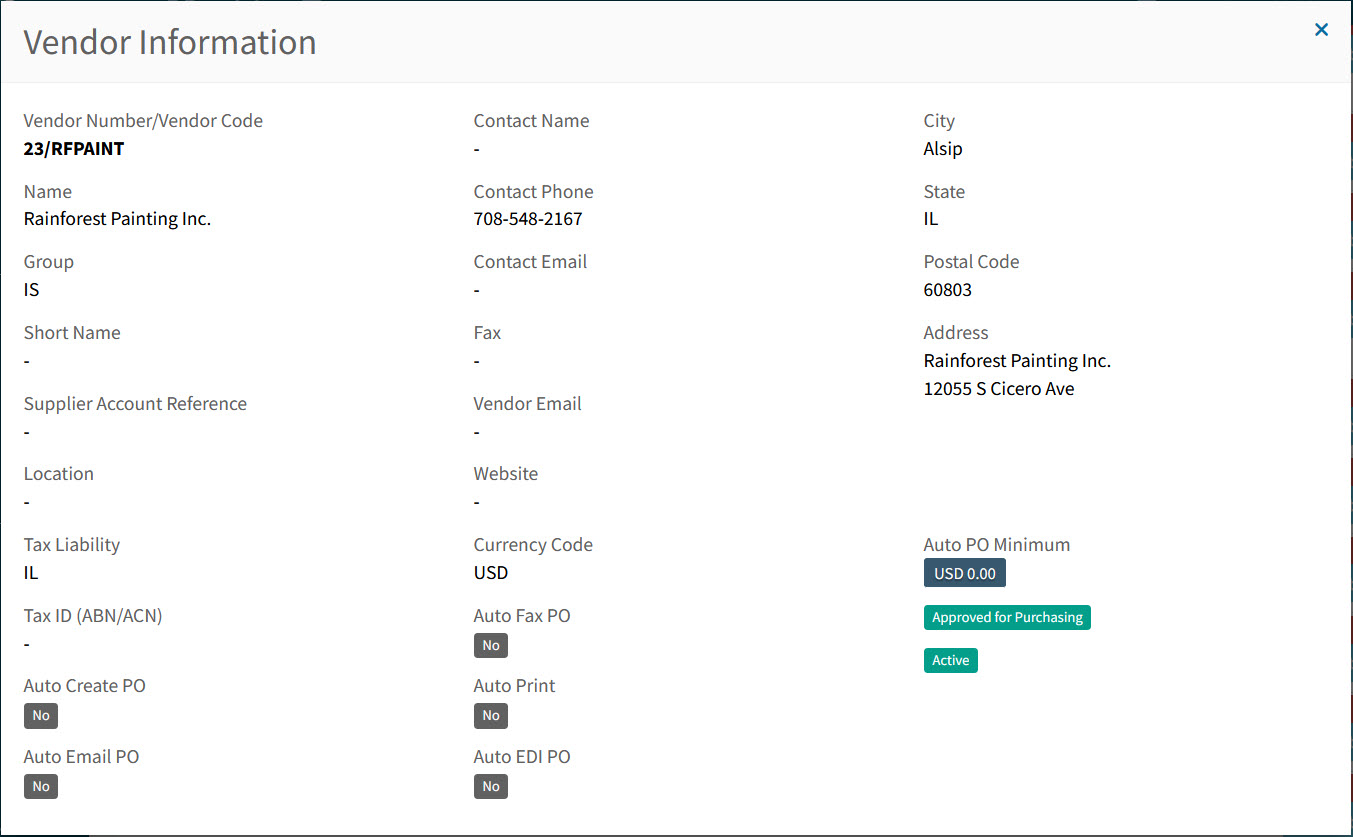
Task: Click the postal code 60803
Action: pos(947,290)
